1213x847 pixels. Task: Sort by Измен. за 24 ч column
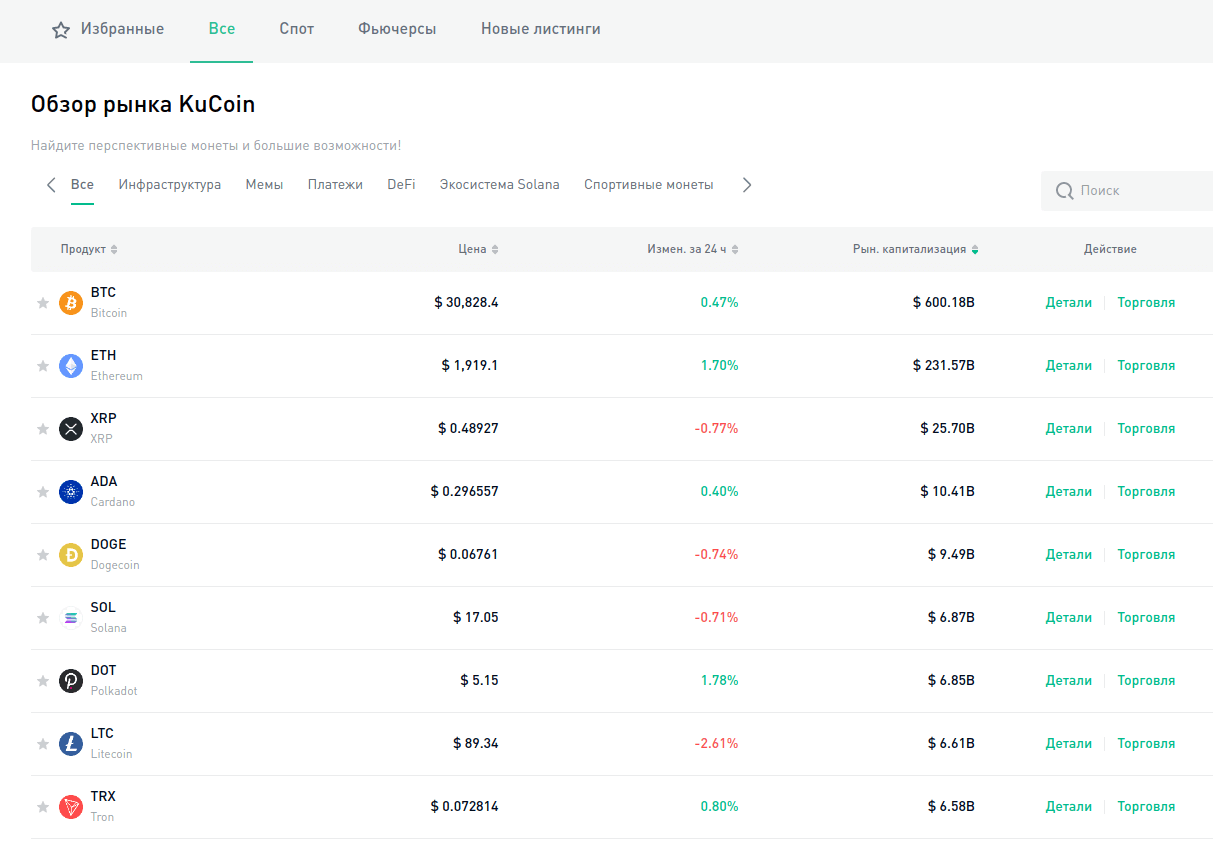tap(735, 250)
